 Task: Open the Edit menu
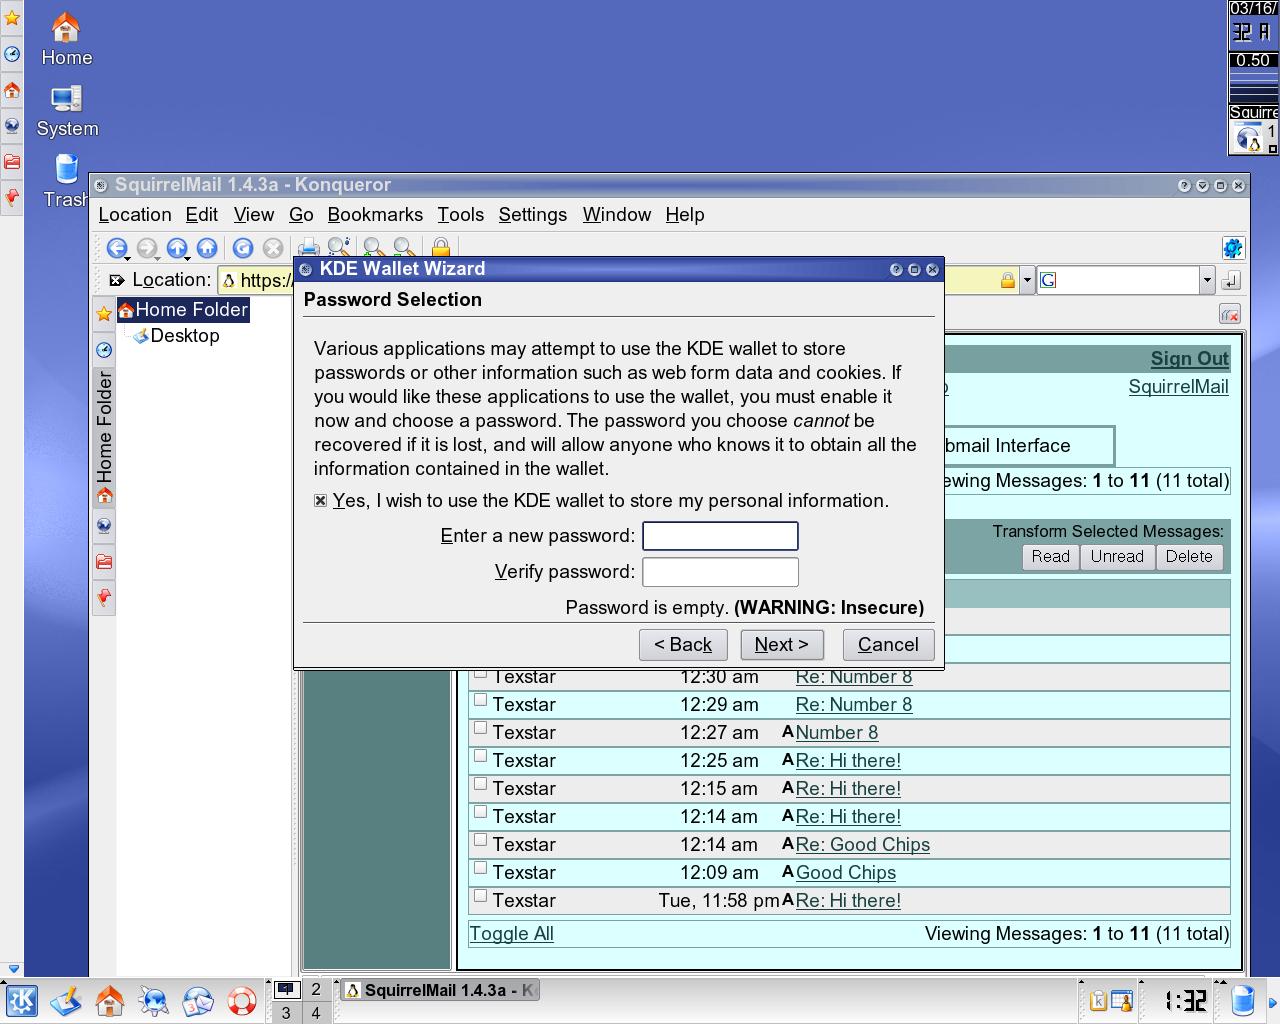point(201,214)
